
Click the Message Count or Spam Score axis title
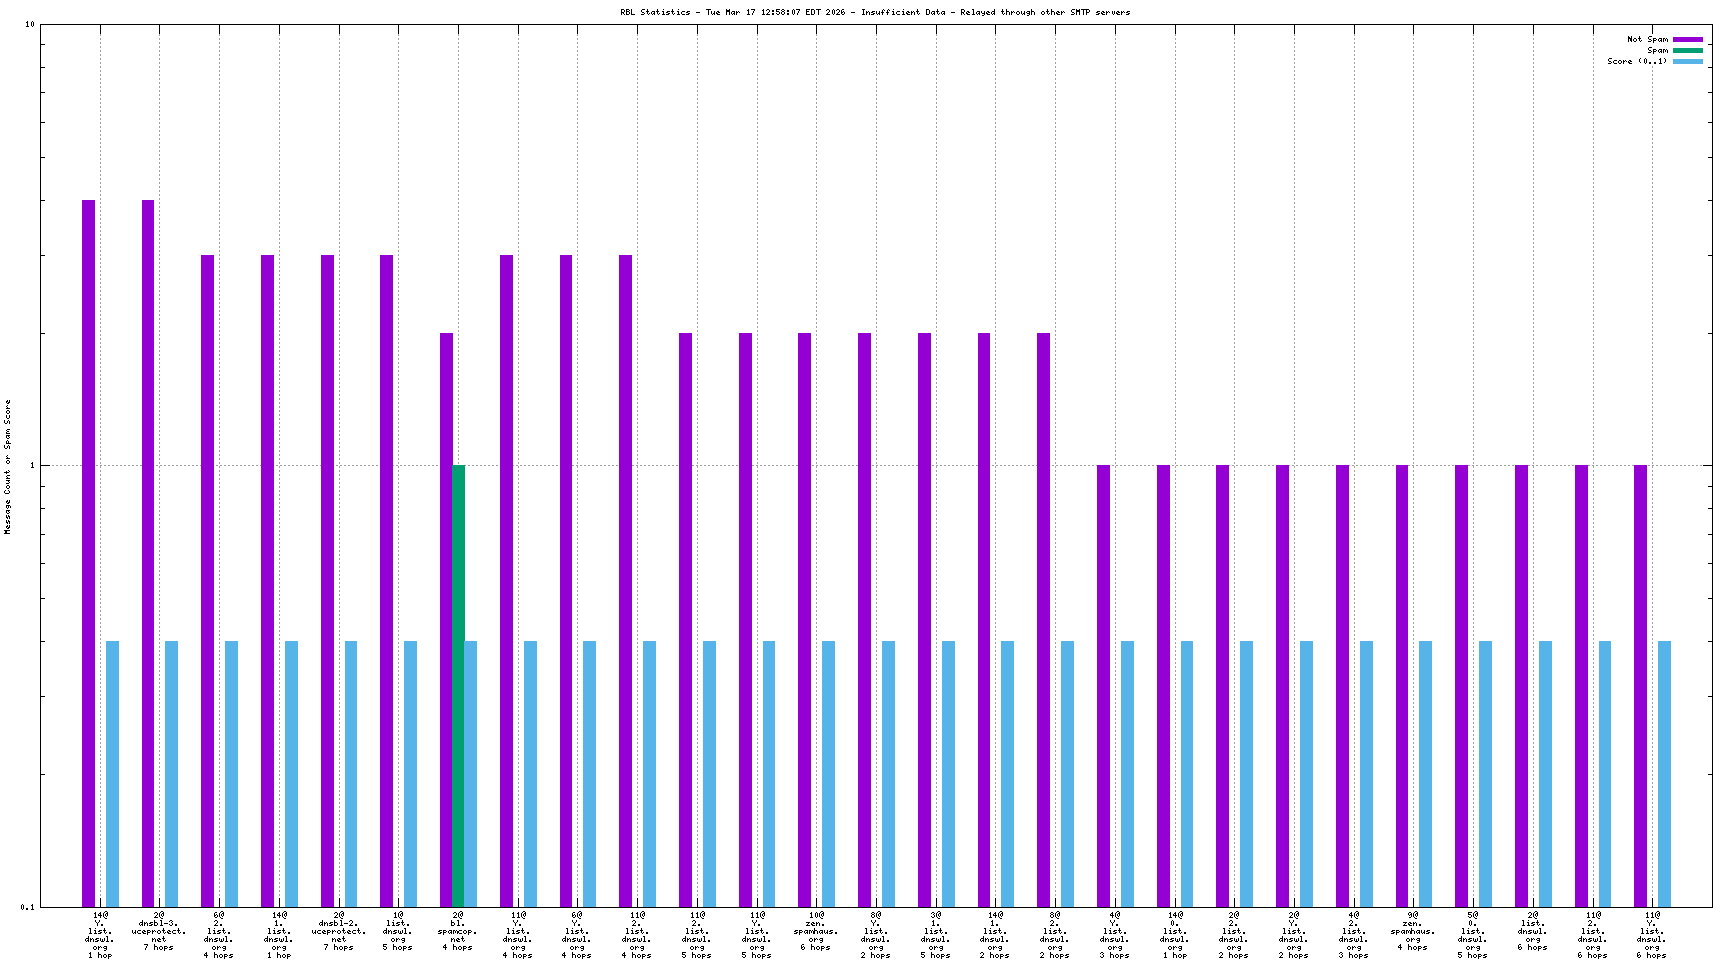8,466
